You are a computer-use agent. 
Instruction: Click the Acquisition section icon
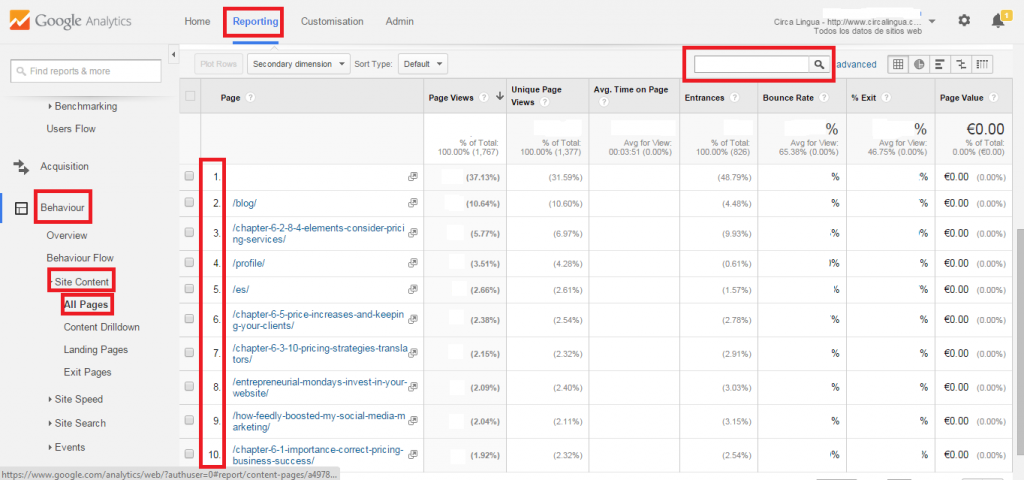tap(22, 167)
